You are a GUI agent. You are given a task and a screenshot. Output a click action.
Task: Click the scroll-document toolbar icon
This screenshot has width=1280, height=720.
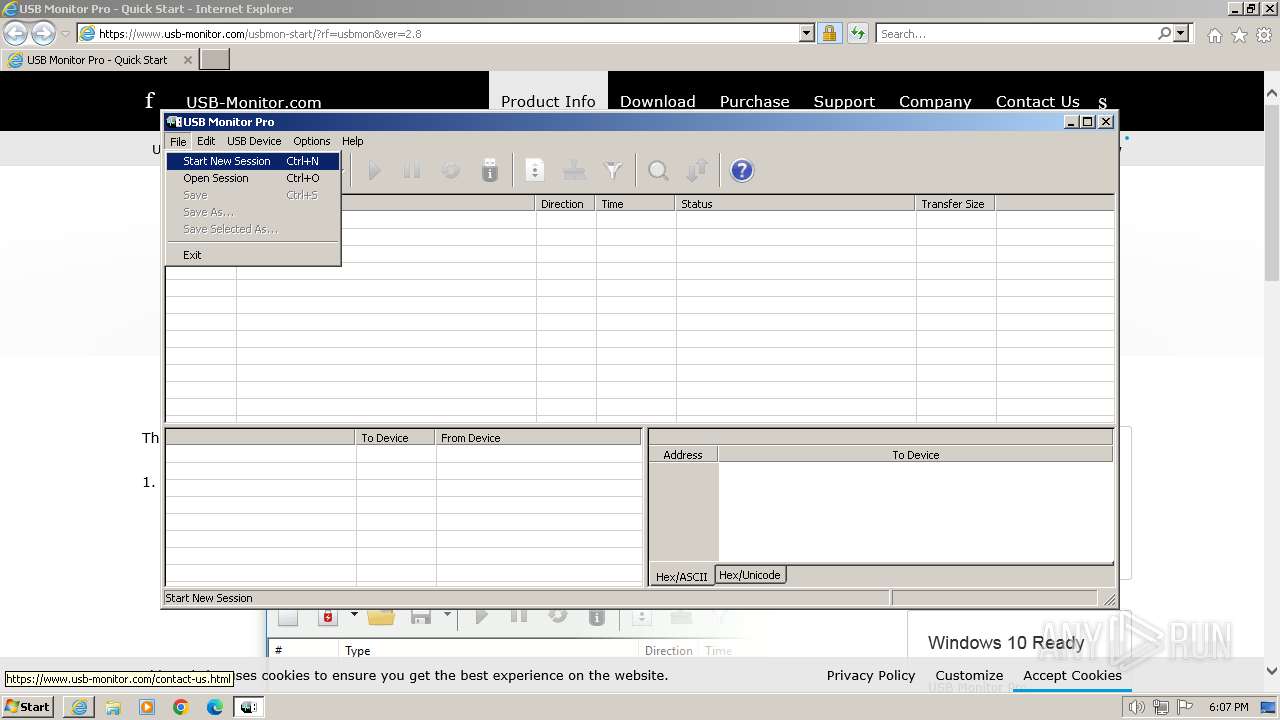(535, 171)
